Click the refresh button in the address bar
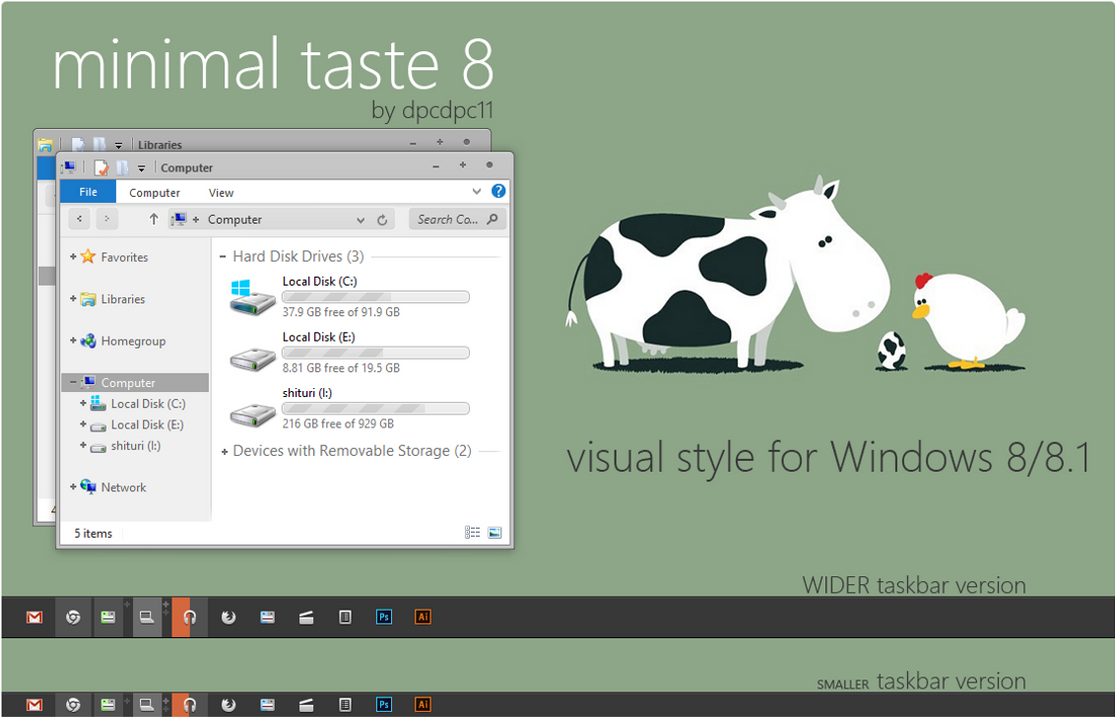Image resolution: width=1115 pixels, height=717 pixels. pyautogui.click(x=382, y=219)
